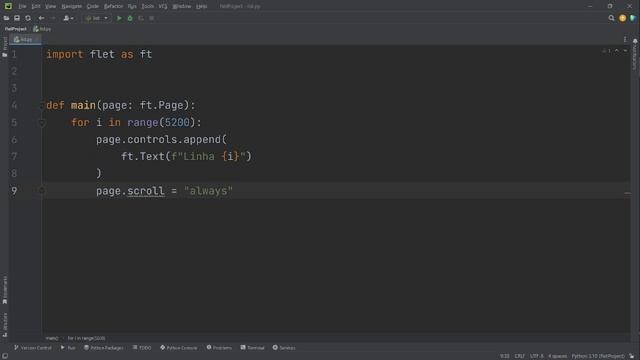This screenshot has width=640, height=360.
Task: Click the warning stripe on the scrollbar
Action: tap(627, 193)
